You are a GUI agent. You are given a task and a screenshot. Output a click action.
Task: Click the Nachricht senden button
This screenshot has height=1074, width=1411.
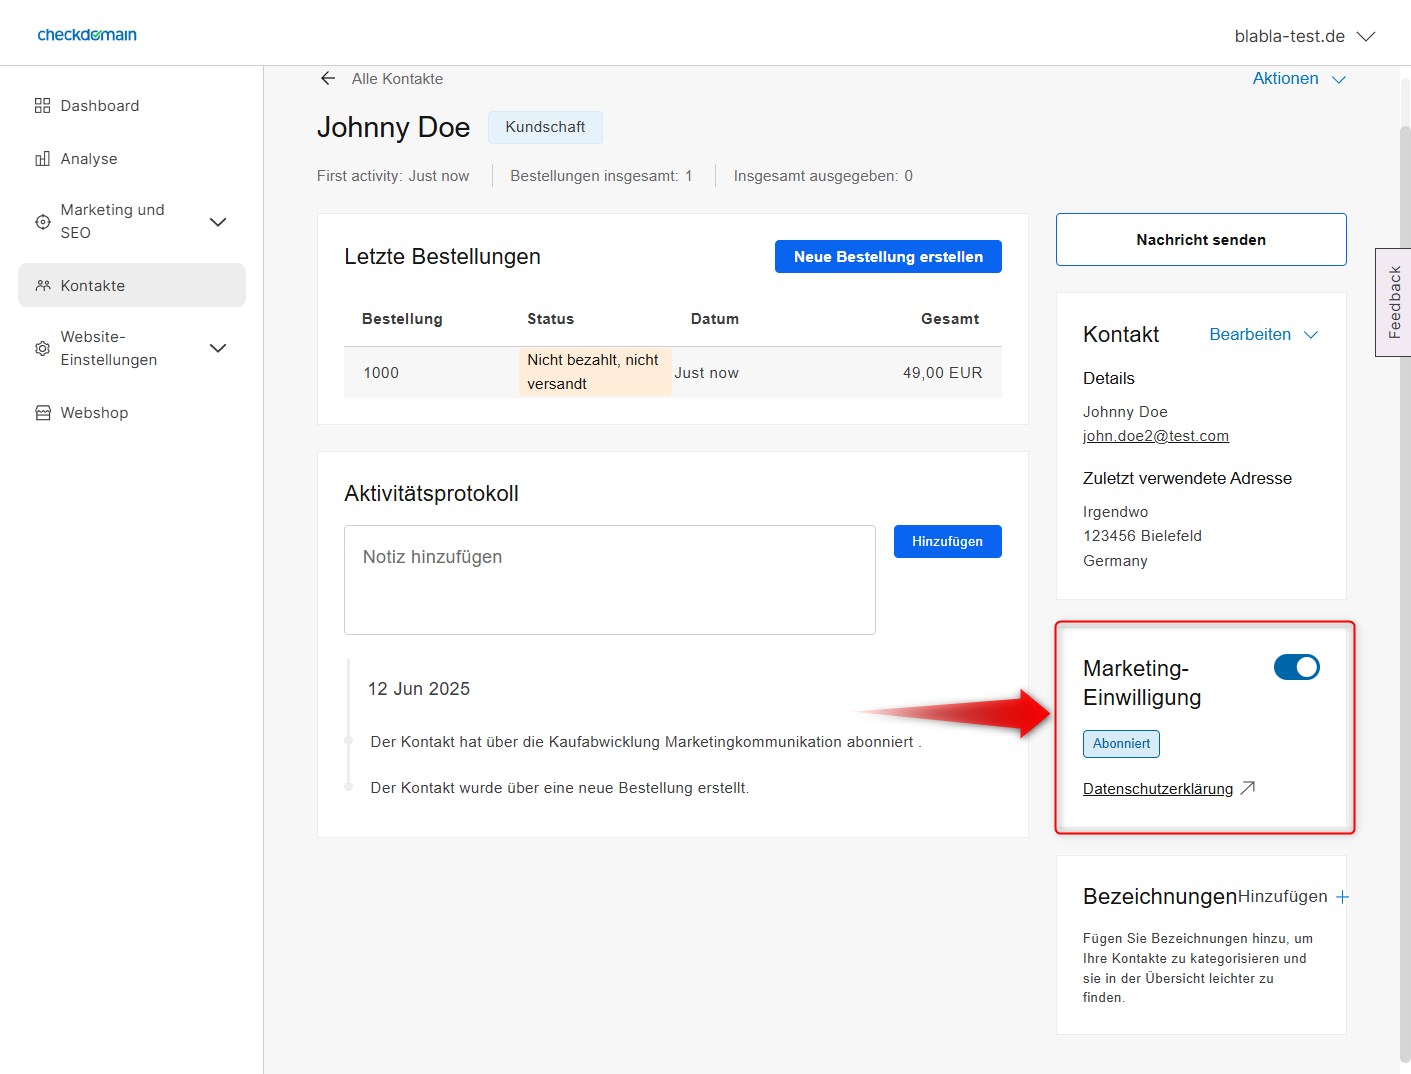[1200, 240]
